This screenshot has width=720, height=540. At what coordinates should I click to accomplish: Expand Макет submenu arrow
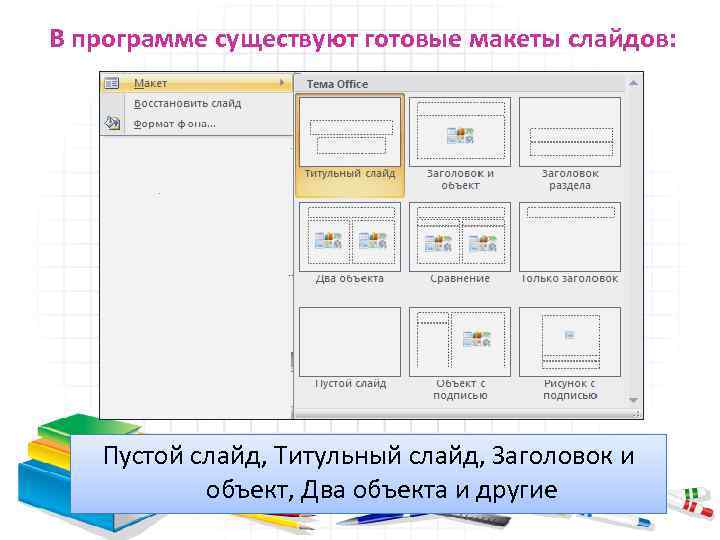281,83
